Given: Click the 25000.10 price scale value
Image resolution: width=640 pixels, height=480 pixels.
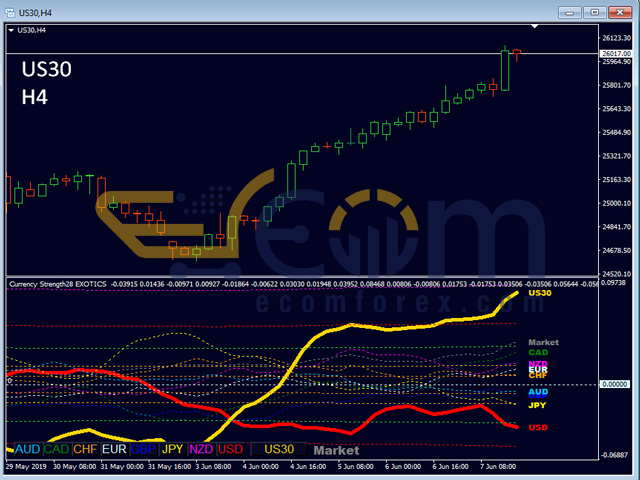Looking at the screenshot, I should [x=616, y=203].
